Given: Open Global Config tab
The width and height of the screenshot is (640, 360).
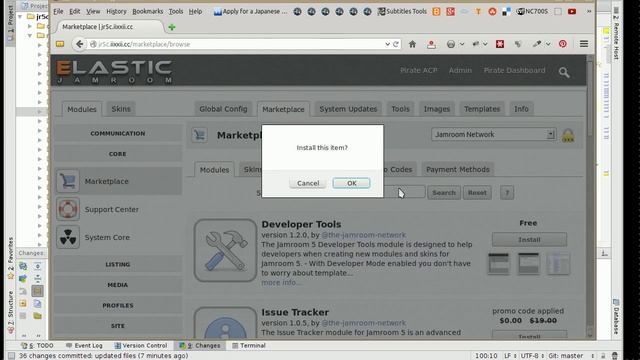Looking at the screenshot, I should coord(223,109).
